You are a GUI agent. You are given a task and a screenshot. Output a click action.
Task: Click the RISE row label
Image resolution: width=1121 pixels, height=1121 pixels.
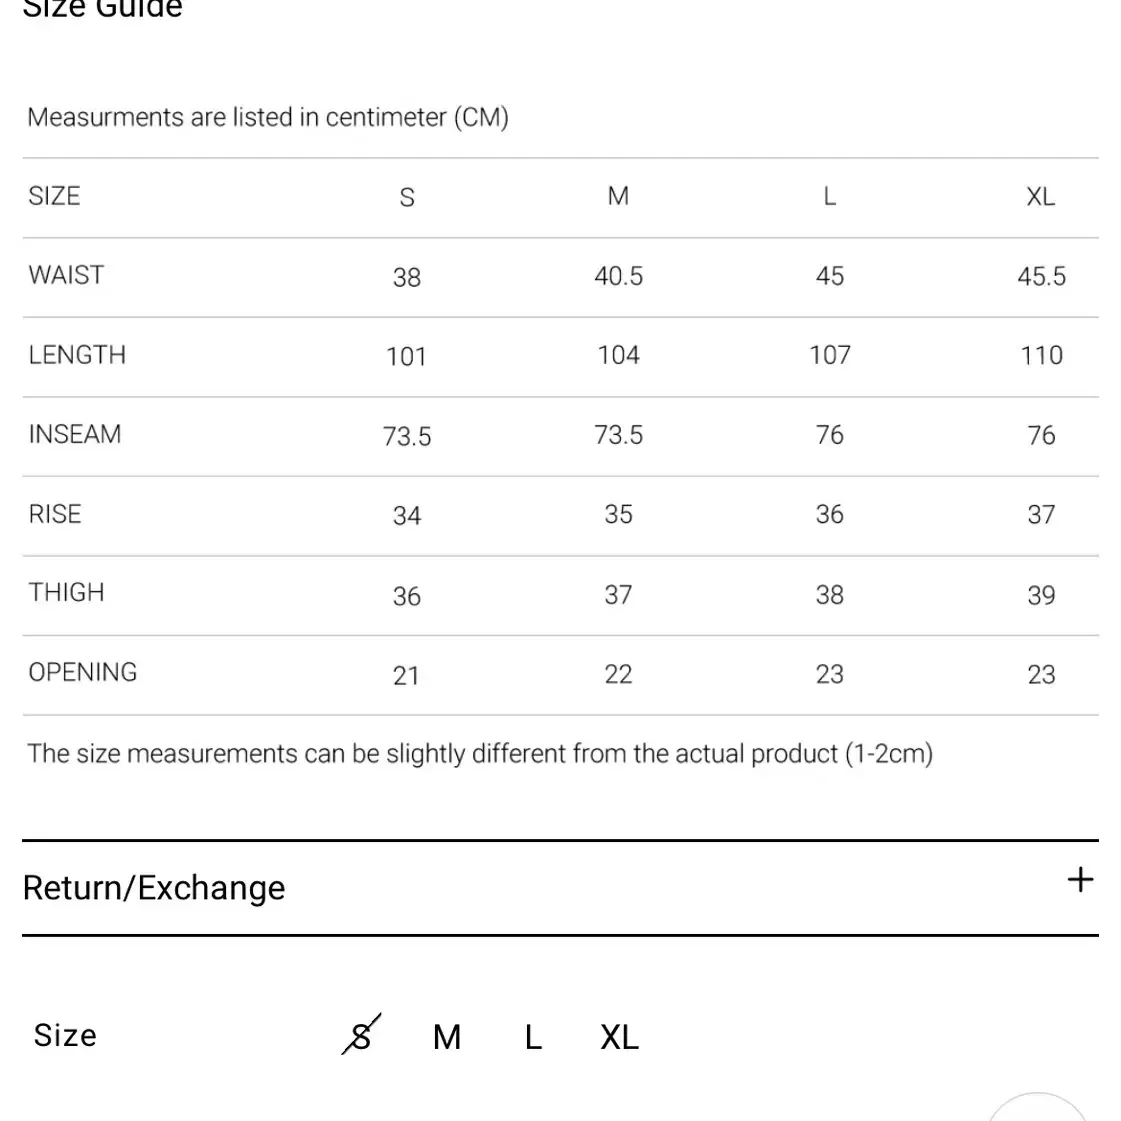coord(54,514)
